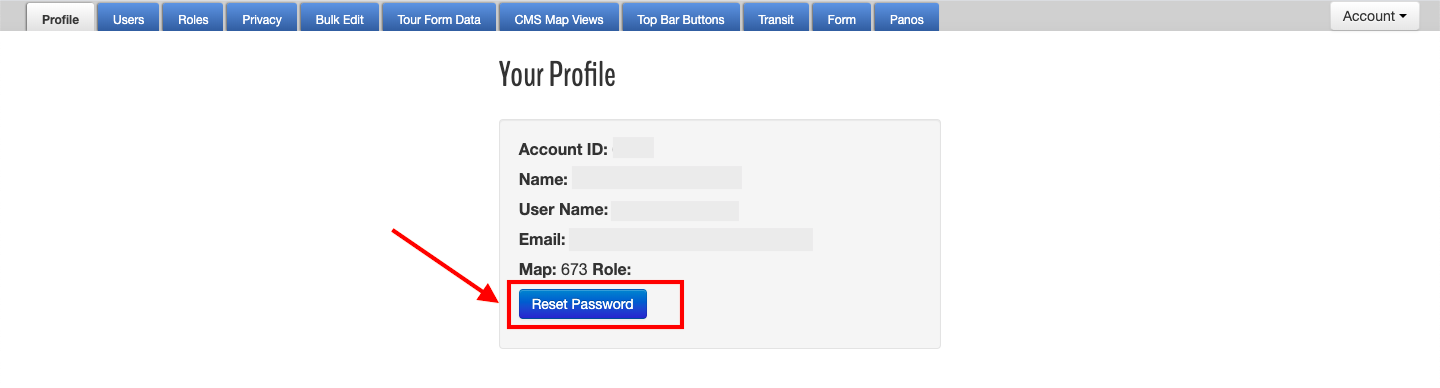Expand the Account dropdown menu
This screenshot has height=388, width=1440.
pos(1374,16)
